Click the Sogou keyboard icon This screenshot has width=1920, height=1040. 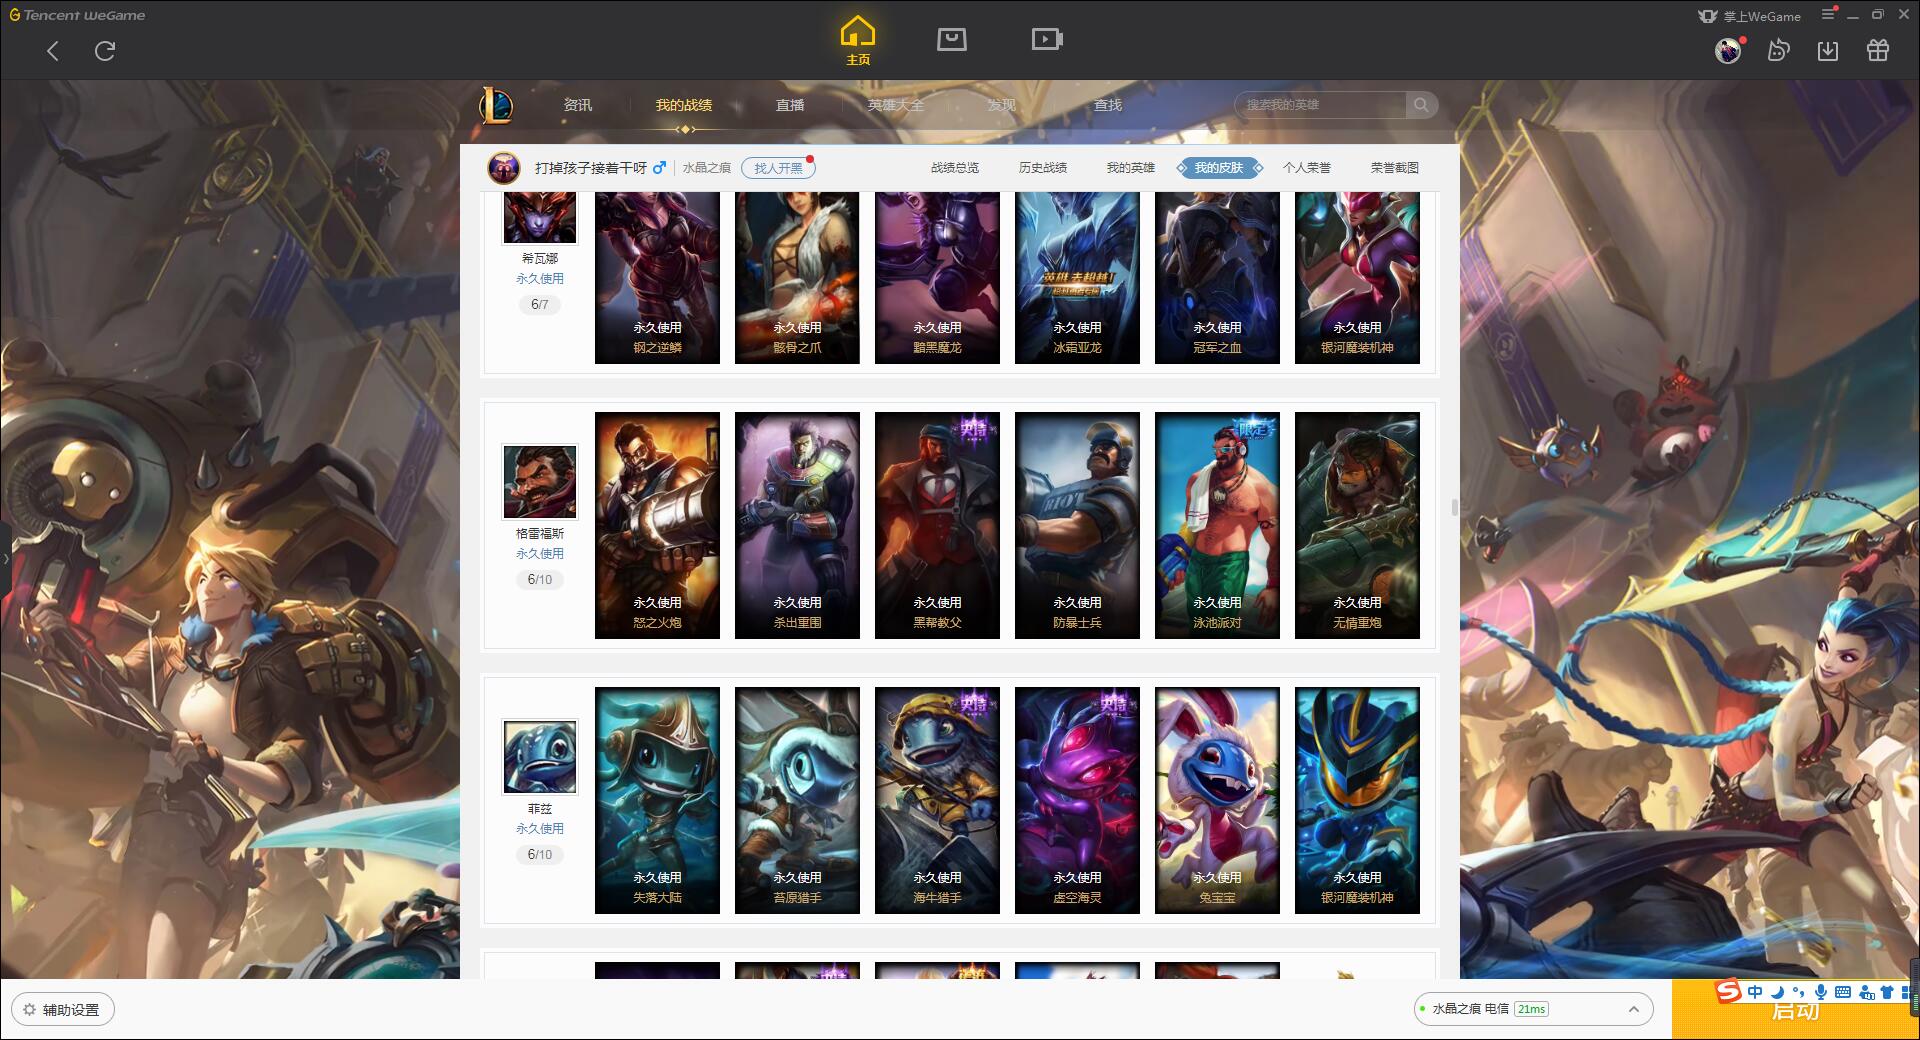[x=1842, y=992]
